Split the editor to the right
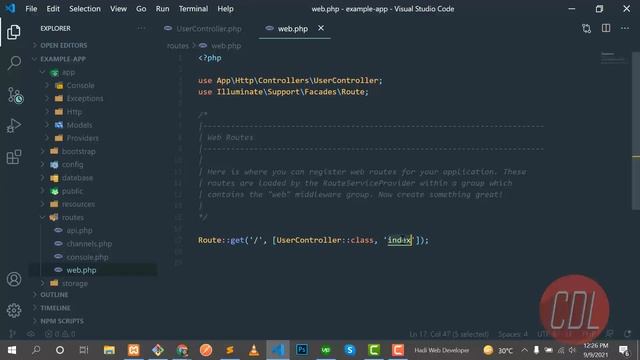Viewport: 640px width, 360px height. 606,28
